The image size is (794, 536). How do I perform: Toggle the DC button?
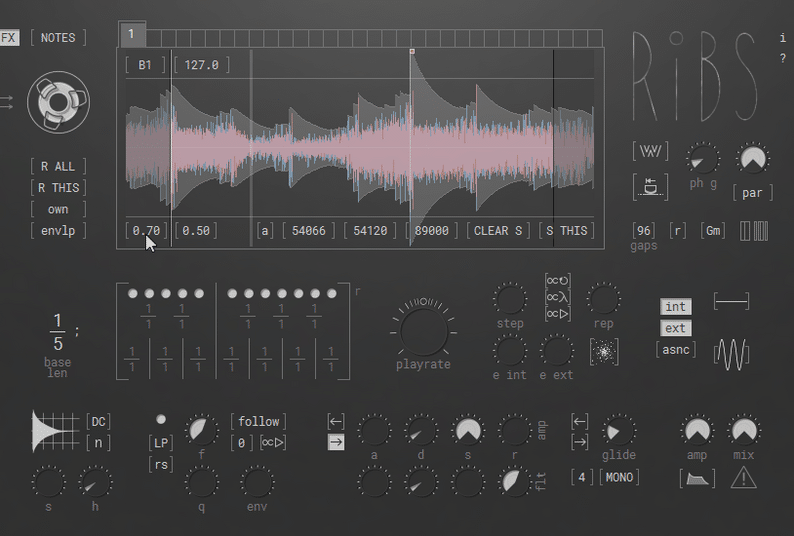[99, 422]
